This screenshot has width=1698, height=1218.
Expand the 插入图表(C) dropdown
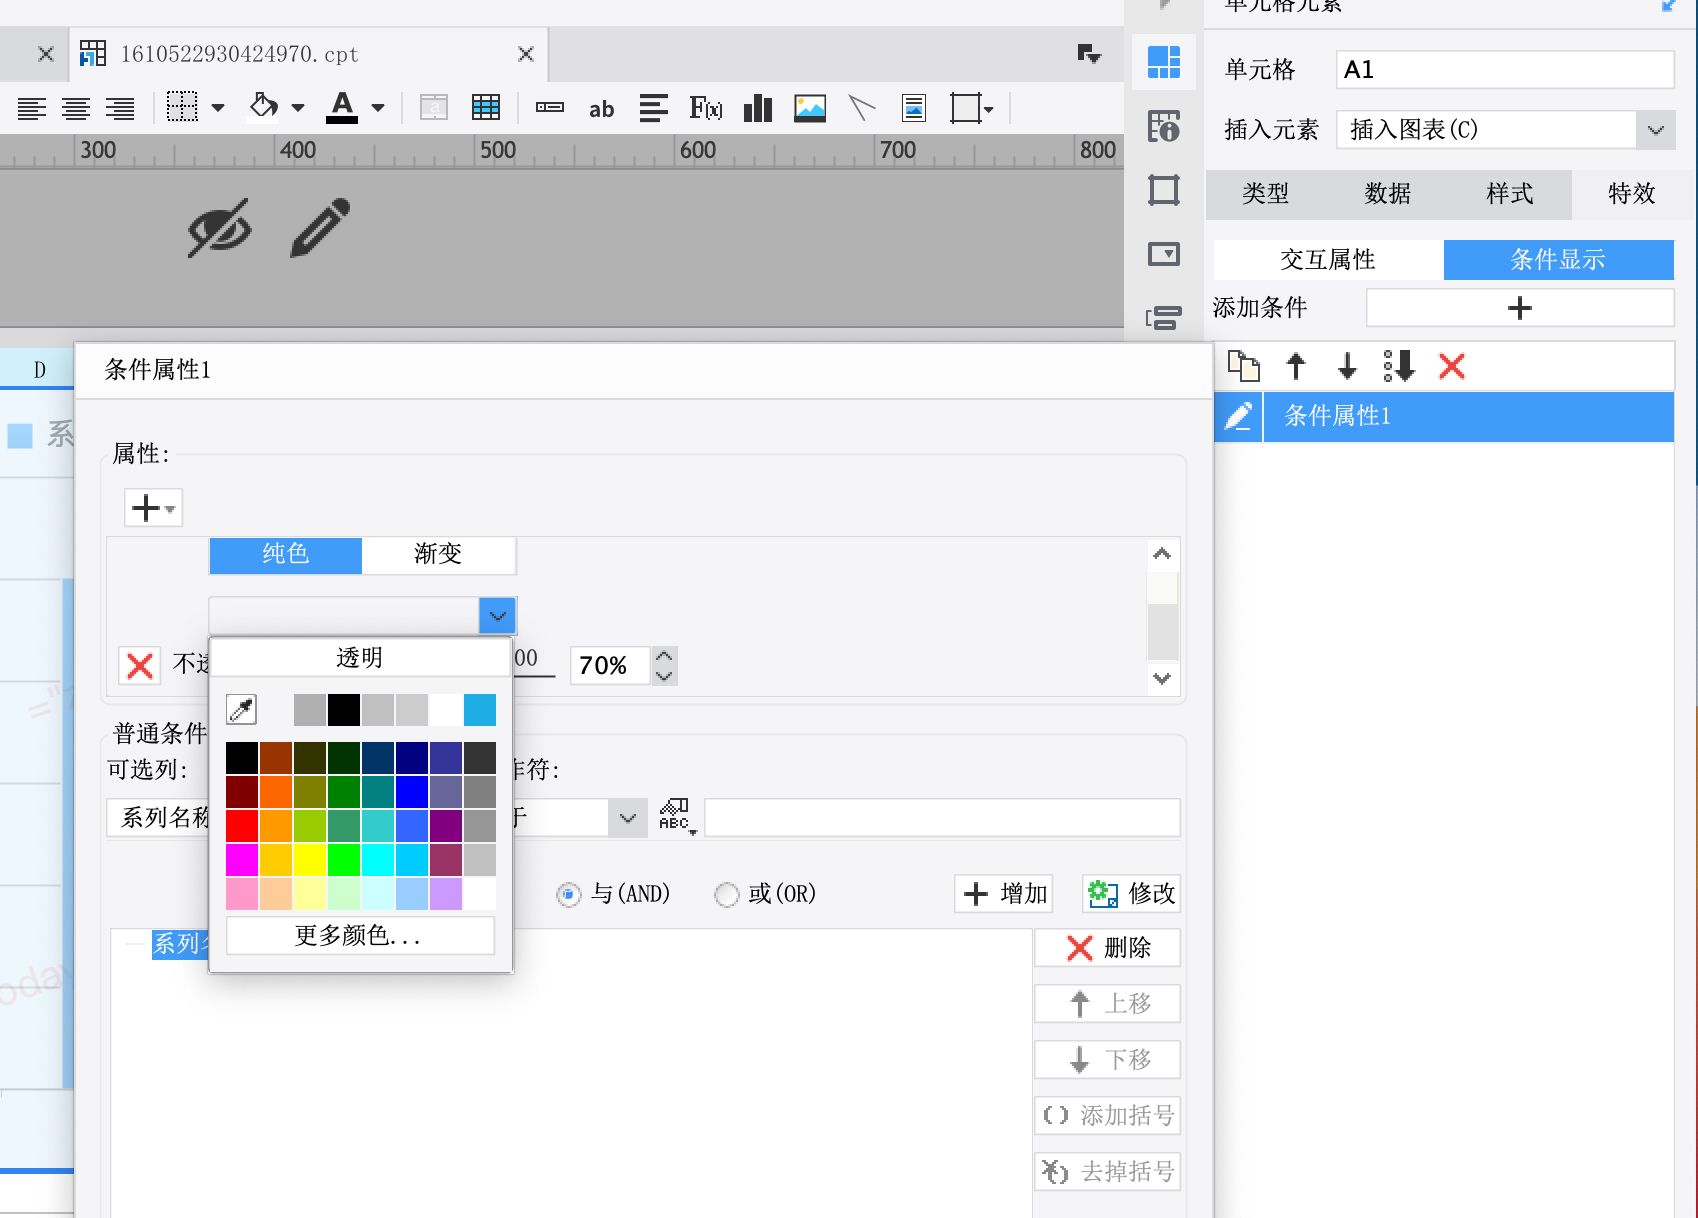(x=1655, y=130)
